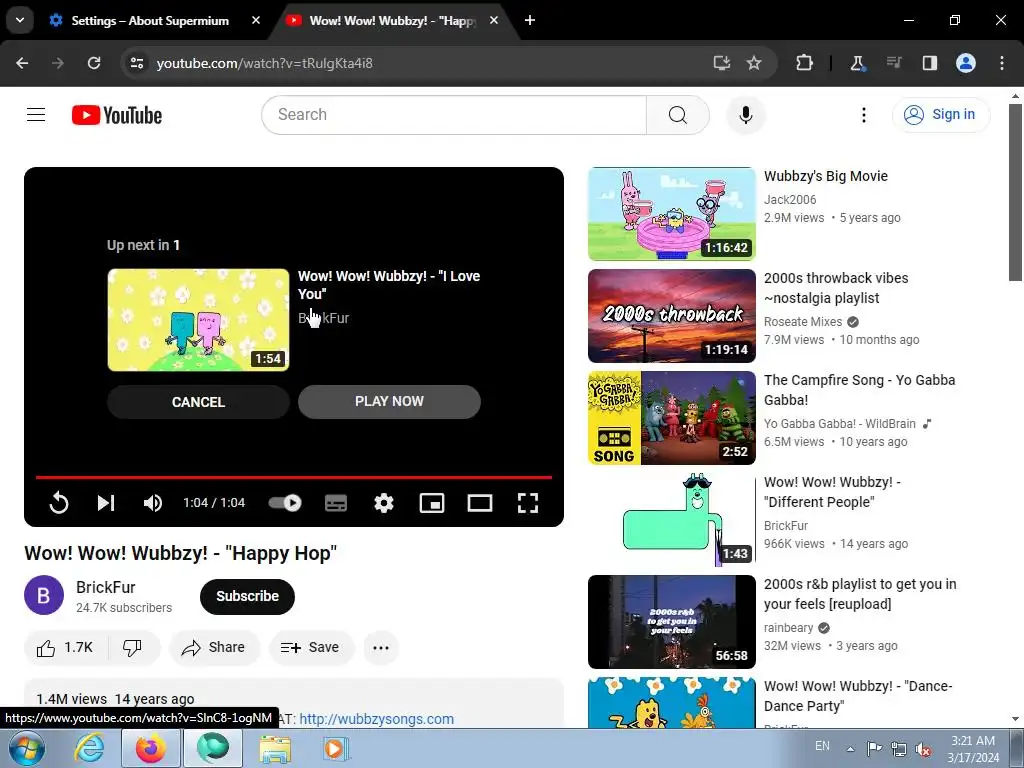Toggle subtitles with the captions icon

[x=336, y=503]
